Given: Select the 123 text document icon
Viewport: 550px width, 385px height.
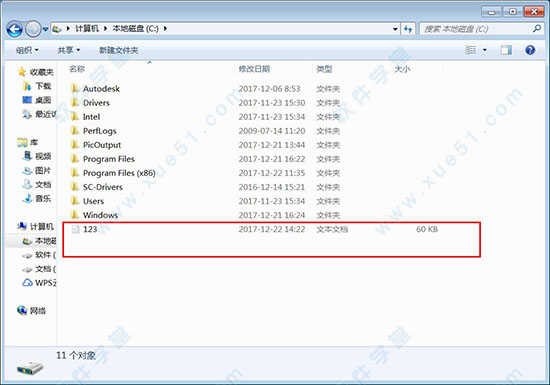Looking at the screenshot, I should 75,229.
